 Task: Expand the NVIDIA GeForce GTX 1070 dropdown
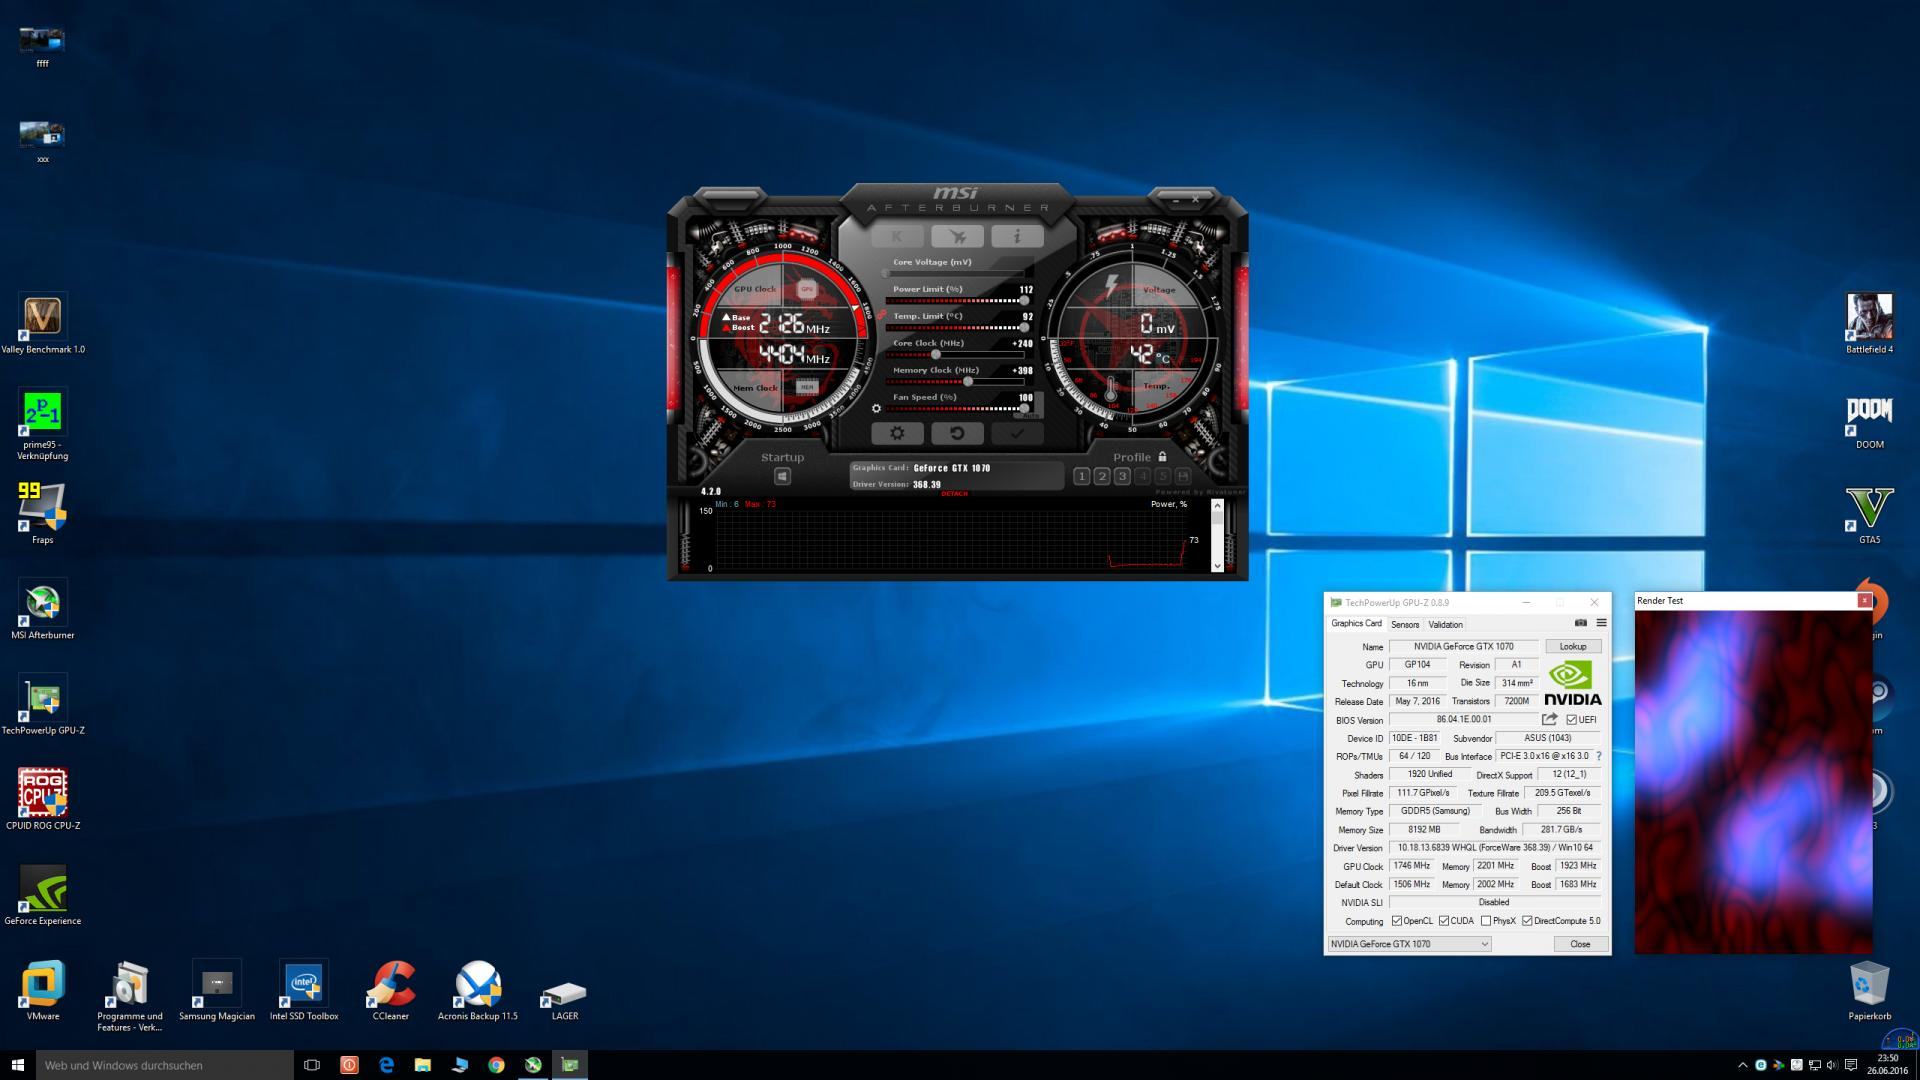coord(1484,944)
